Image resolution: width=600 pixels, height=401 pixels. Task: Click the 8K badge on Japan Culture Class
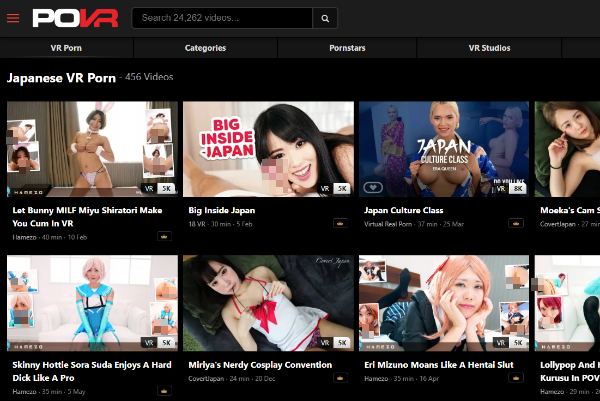point(517,187)
